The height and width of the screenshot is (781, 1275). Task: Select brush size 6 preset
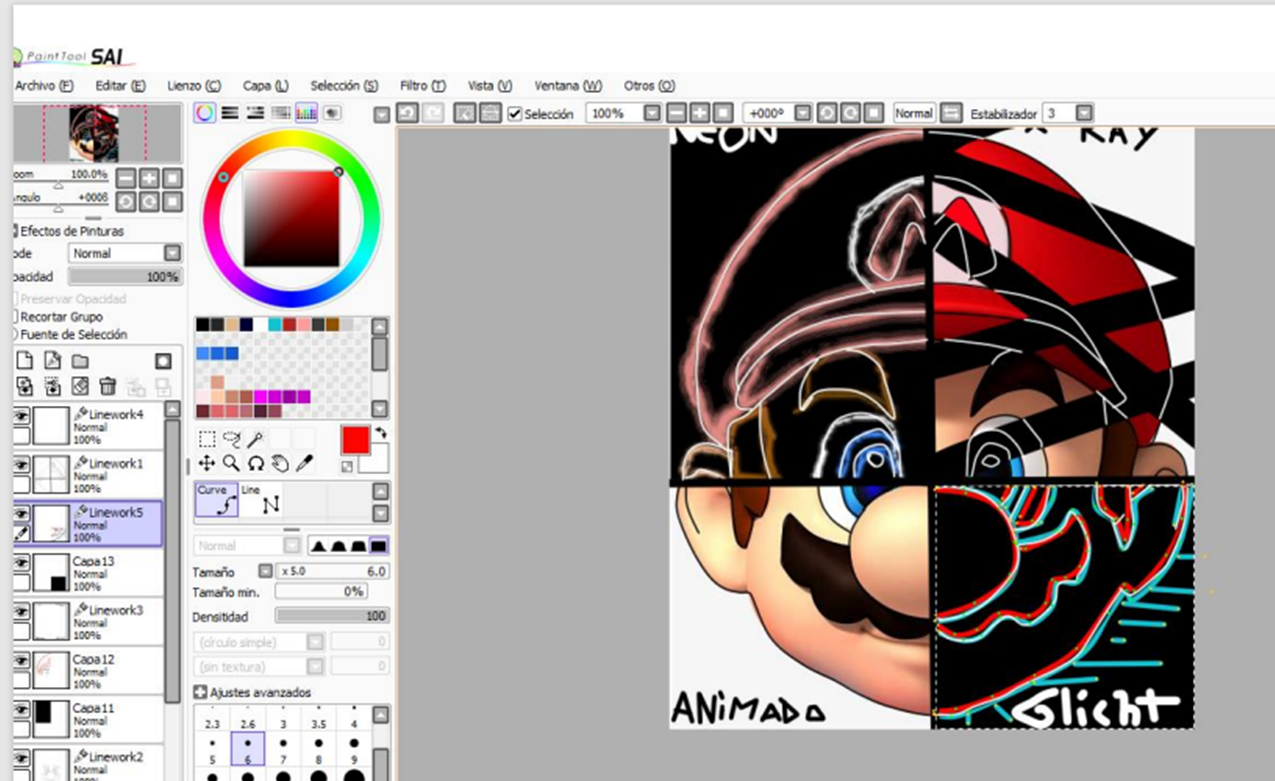[247, 750]
